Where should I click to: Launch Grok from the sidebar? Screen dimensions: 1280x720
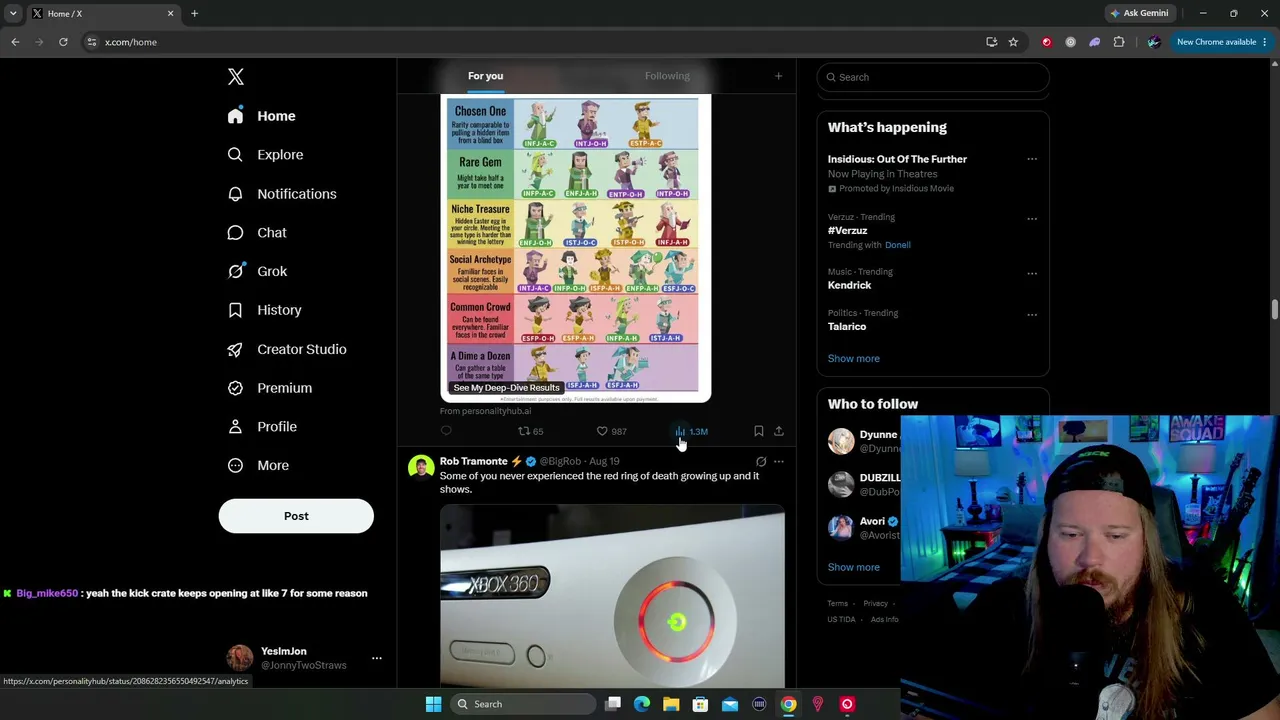click(x=257, y=271)
